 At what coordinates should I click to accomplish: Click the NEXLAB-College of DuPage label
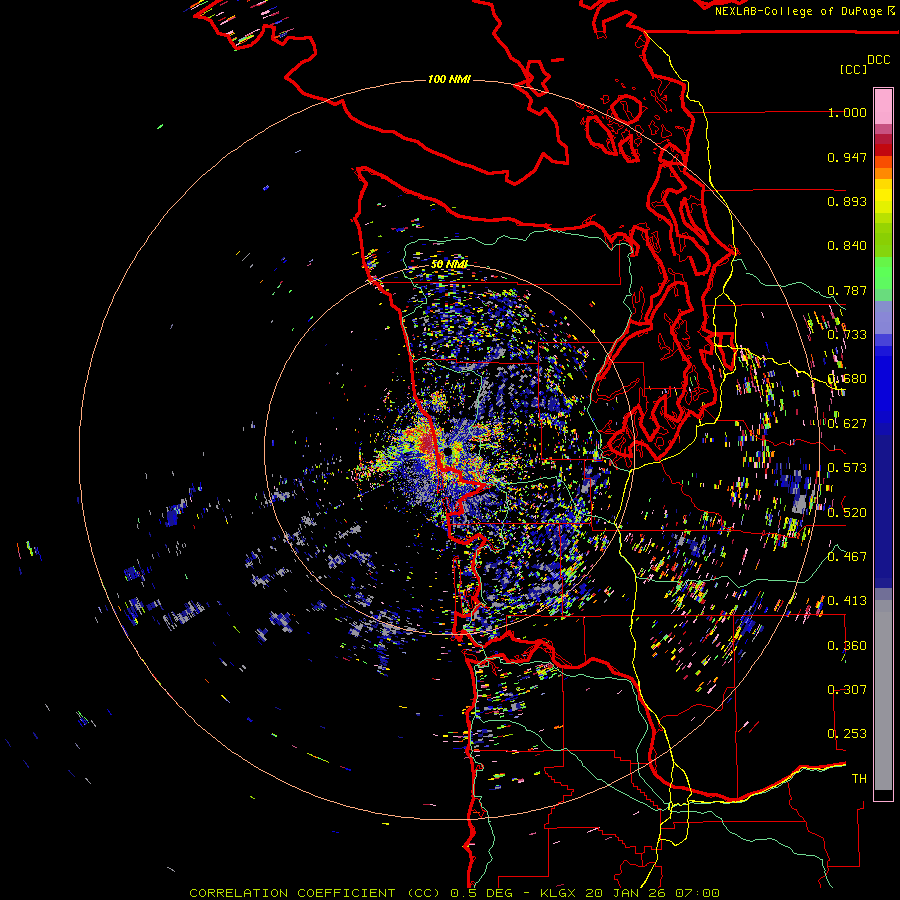click(x=804, y=11)
